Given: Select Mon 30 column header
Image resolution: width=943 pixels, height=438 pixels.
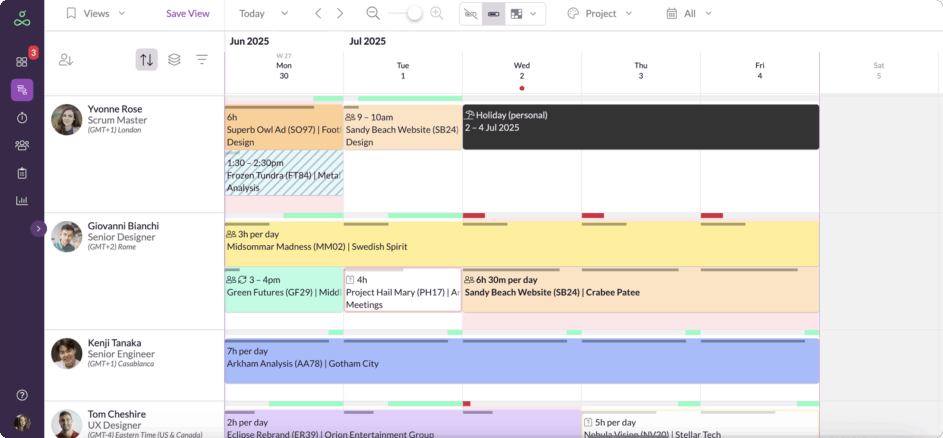Looking at the screenshot, I should (284, 70).
